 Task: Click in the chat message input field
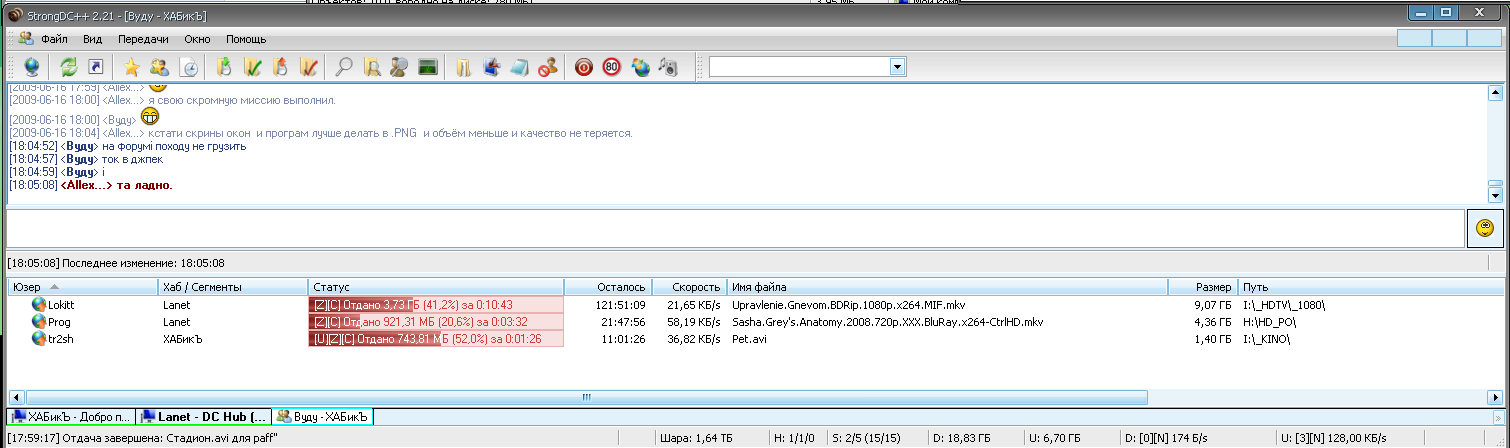tap(735, 228)
